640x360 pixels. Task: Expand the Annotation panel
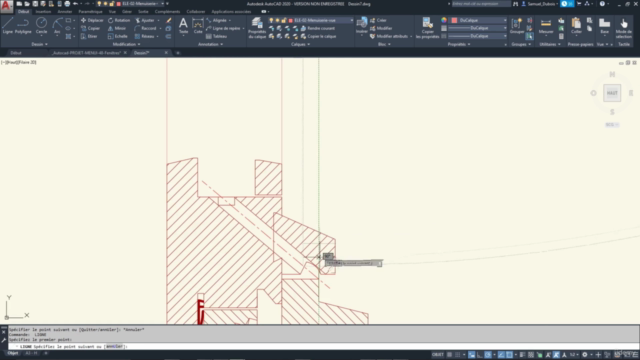pyautogui.click(x=211, y=44)
